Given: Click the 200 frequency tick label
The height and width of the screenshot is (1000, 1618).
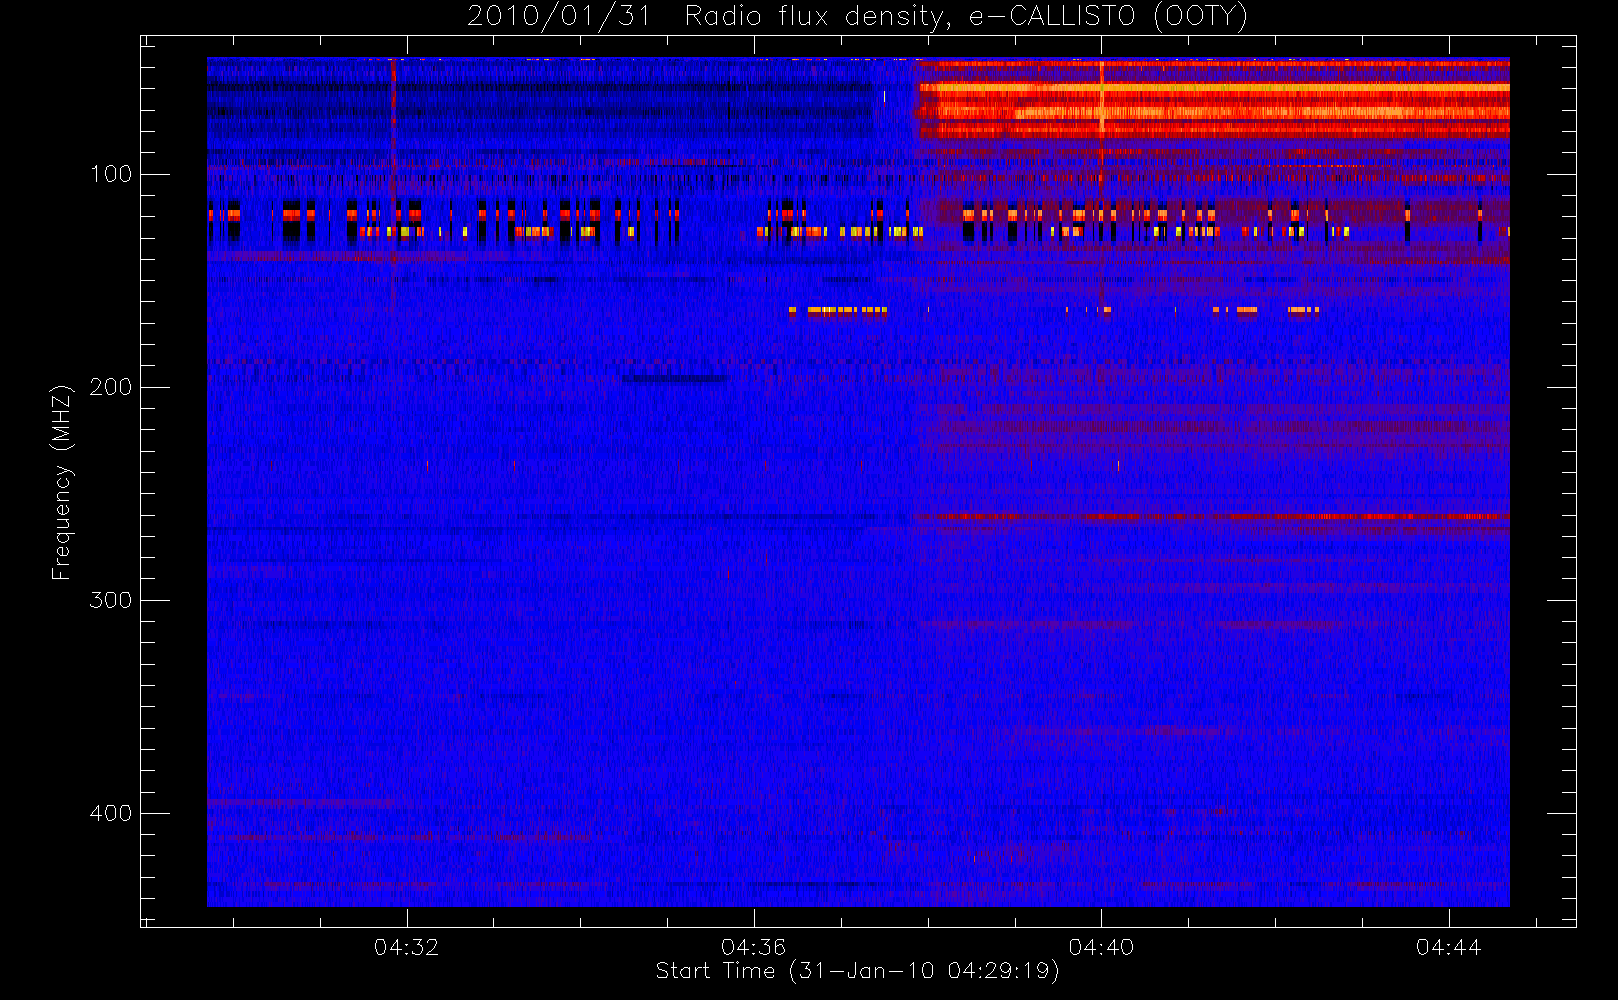Looking at the screenshot, I should click(x=110, y=387).
